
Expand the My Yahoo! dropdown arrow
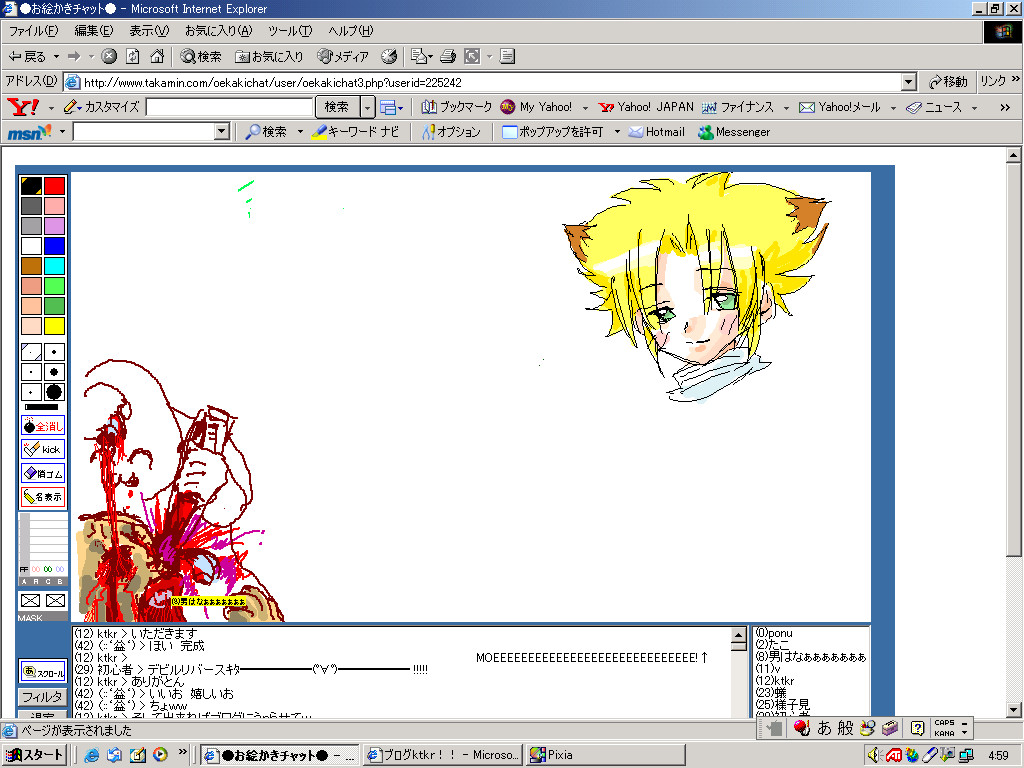585,108
